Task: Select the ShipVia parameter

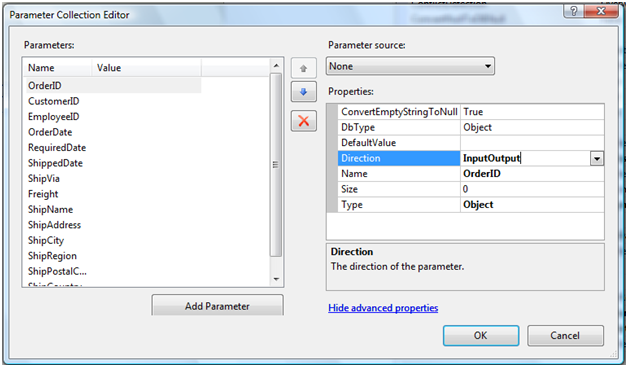Action: click(x=44, y=178)
